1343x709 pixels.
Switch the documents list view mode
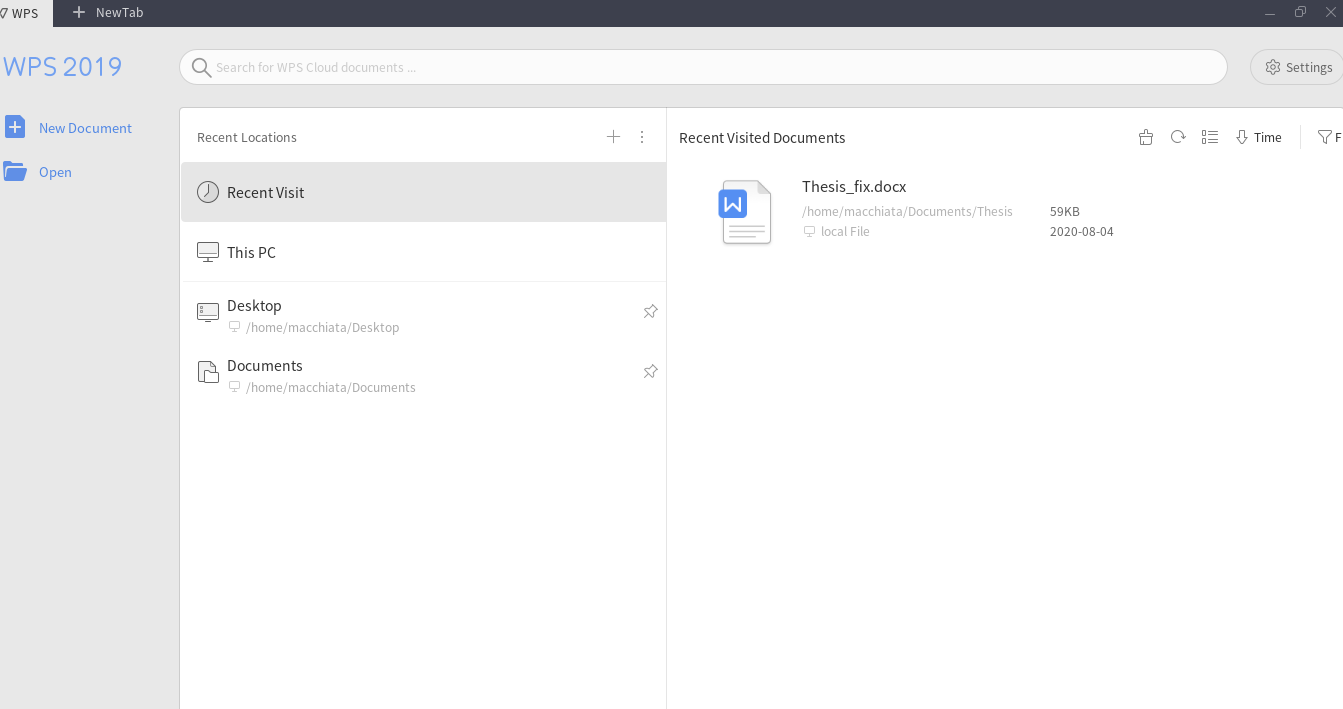(x=1210, y=137)
